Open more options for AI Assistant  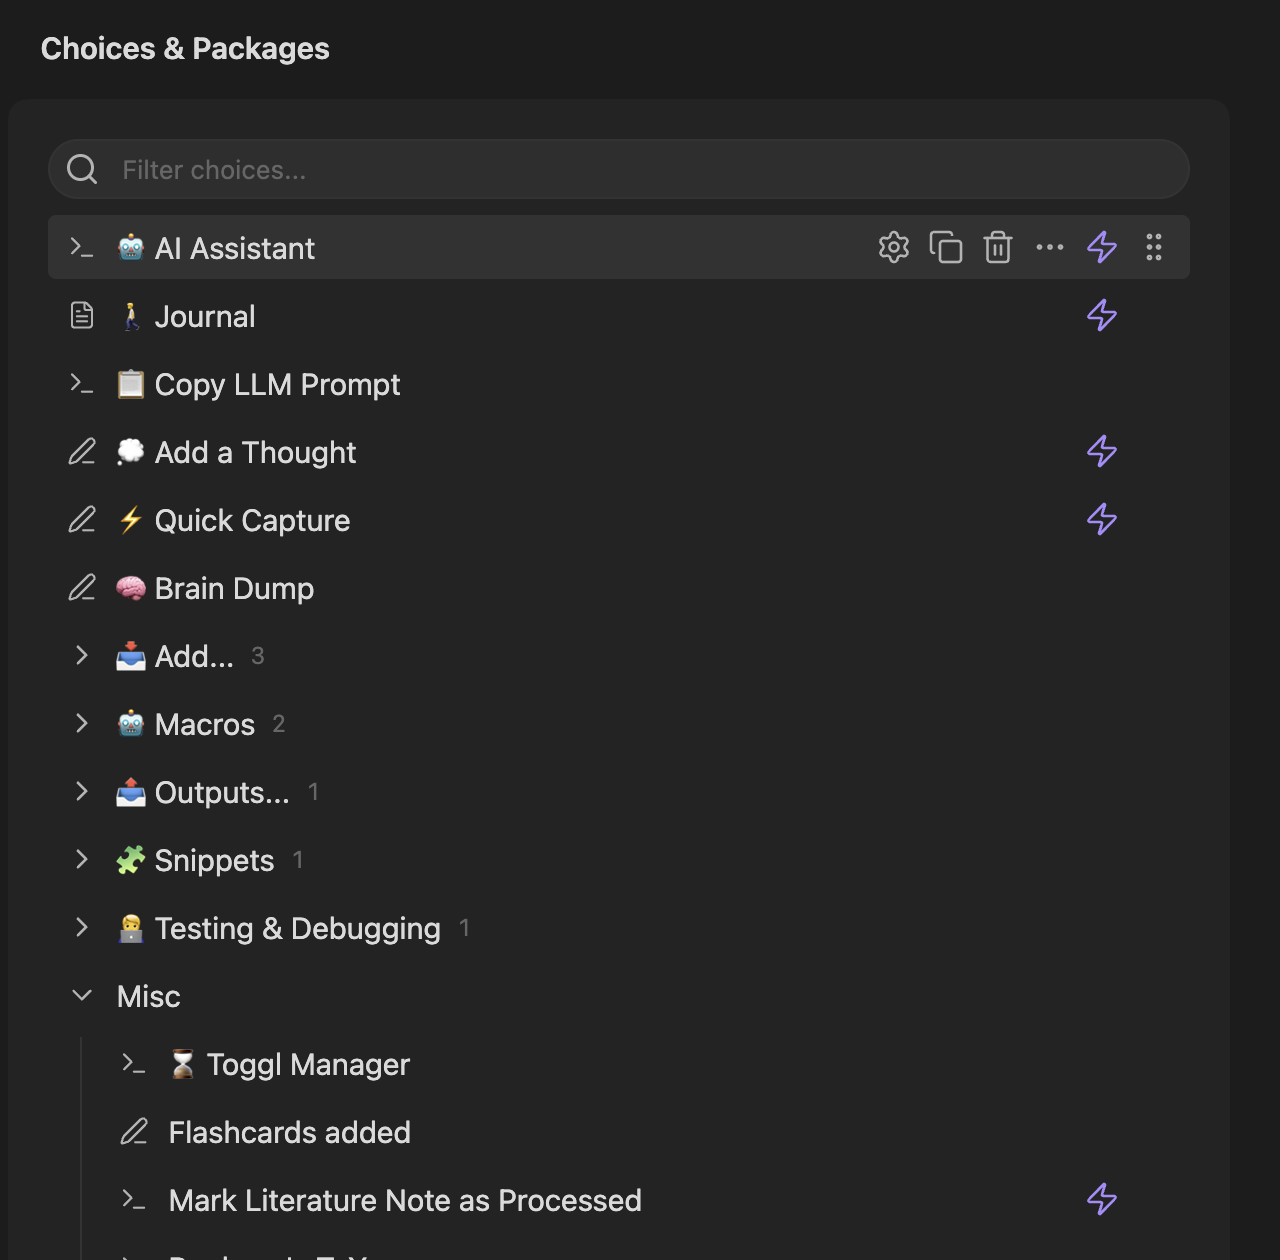[x=1049, y=247]
